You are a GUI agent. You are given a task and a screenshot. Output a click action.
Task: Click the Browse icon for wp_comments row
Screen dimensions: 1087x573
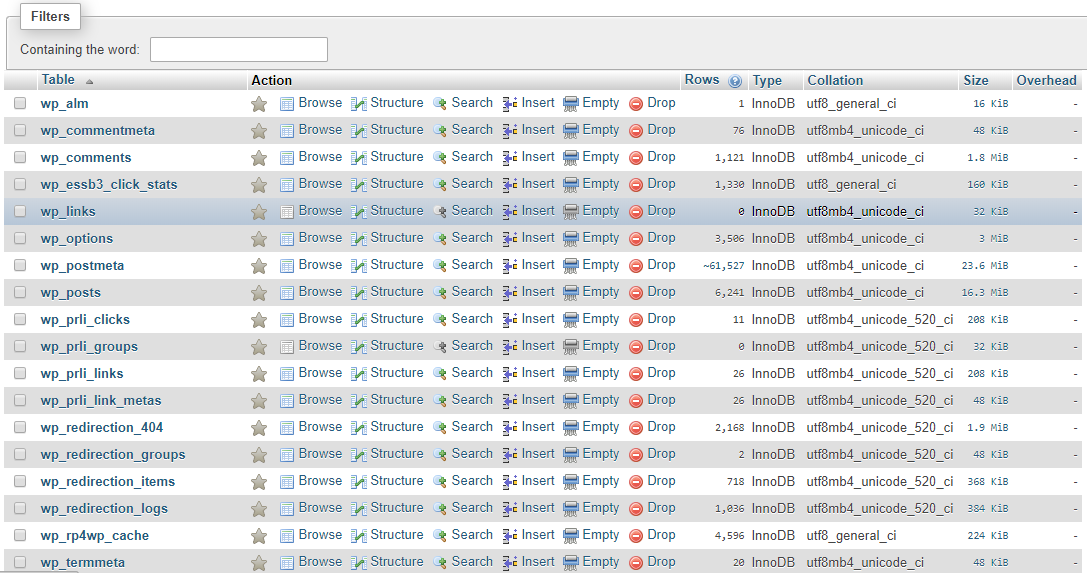pos(287,158)
